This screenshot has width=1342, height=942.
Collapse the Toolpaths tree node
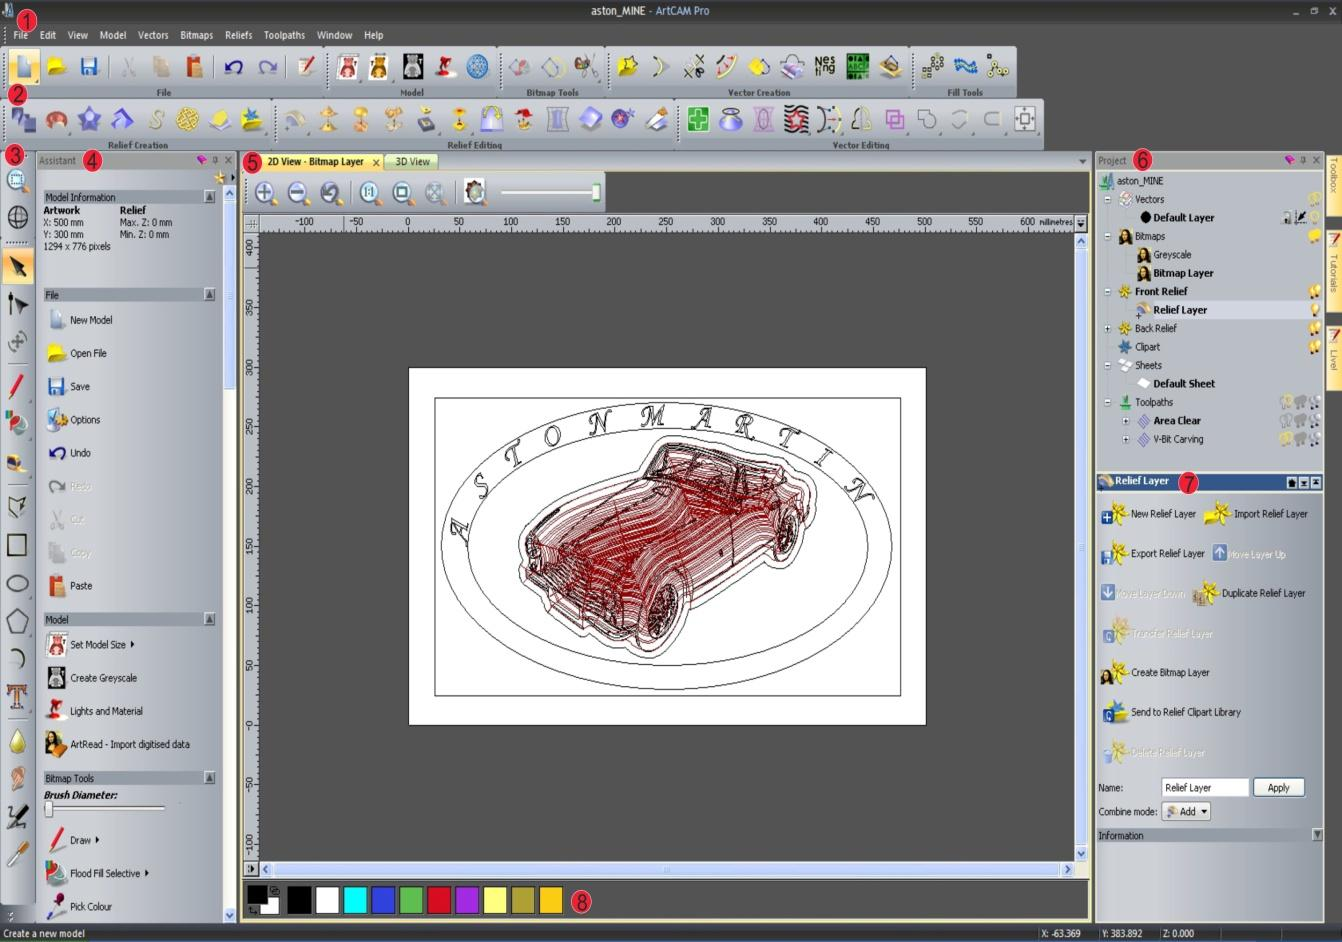(1107, 402)
